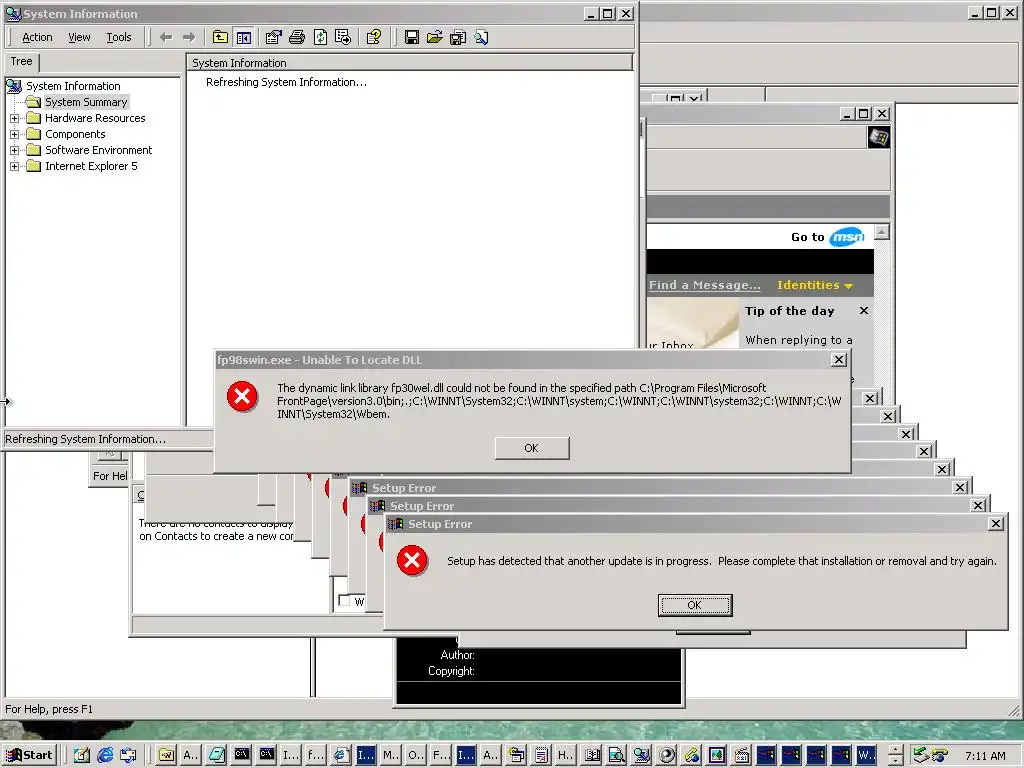Close the fp98swin.exe error dialog with X
1024x768 pixels.
(x=839, y=360)
